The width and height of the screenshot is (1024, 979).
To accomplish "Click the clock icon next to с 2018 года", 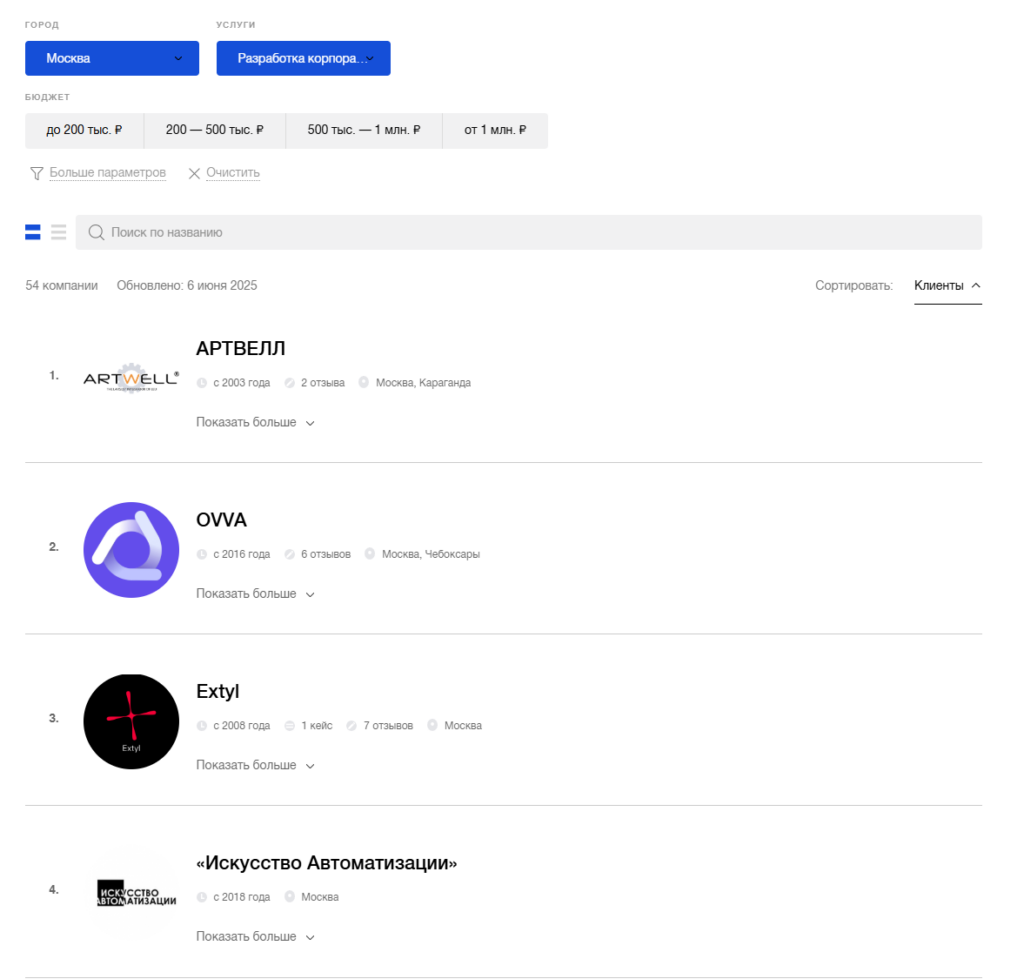I will click(202, 897).
